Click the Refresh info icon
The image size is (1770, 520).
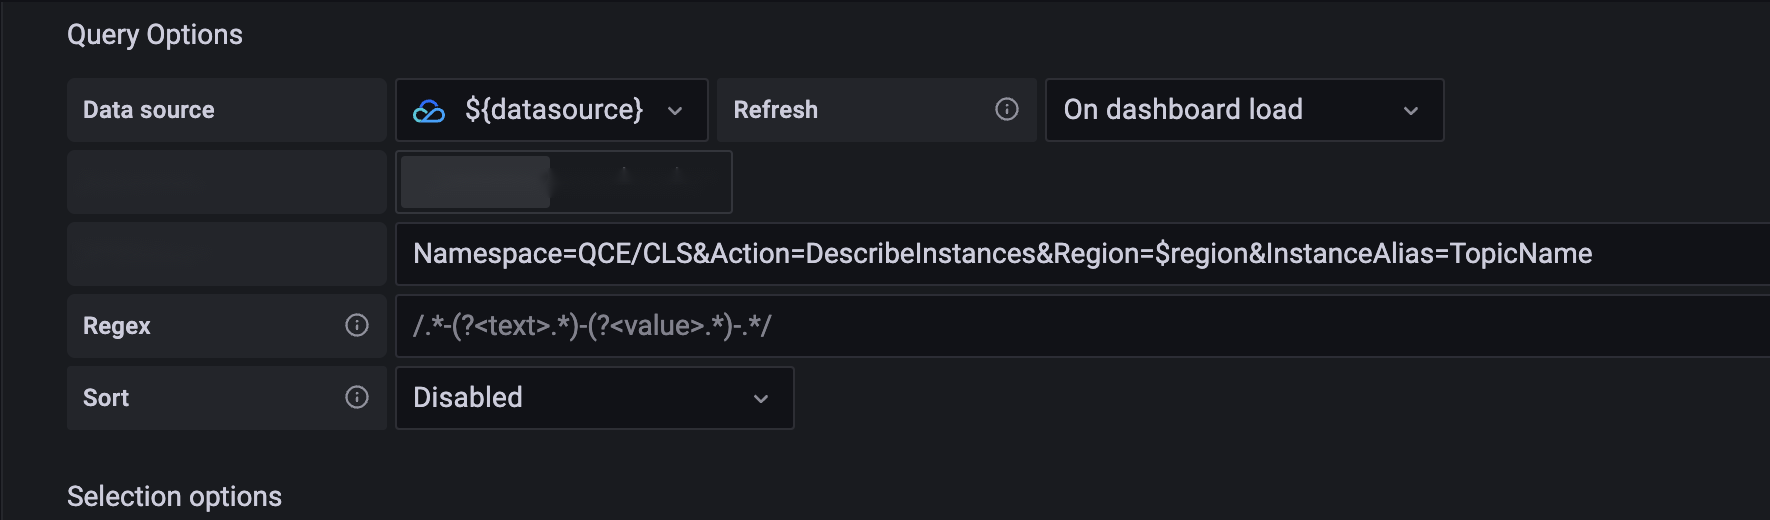pos(1007,110)
